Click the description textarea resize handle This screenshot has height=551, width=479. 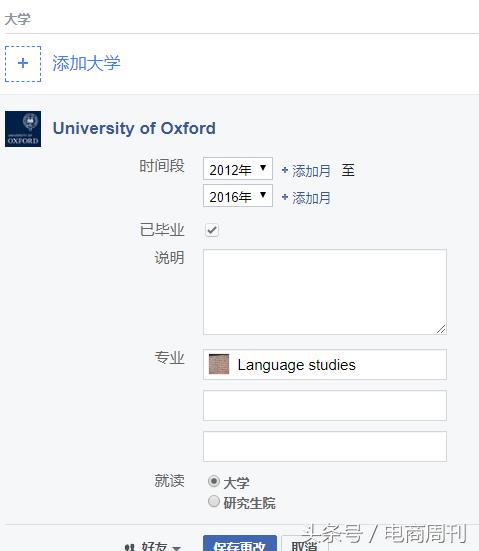click(x=441, y=329)
